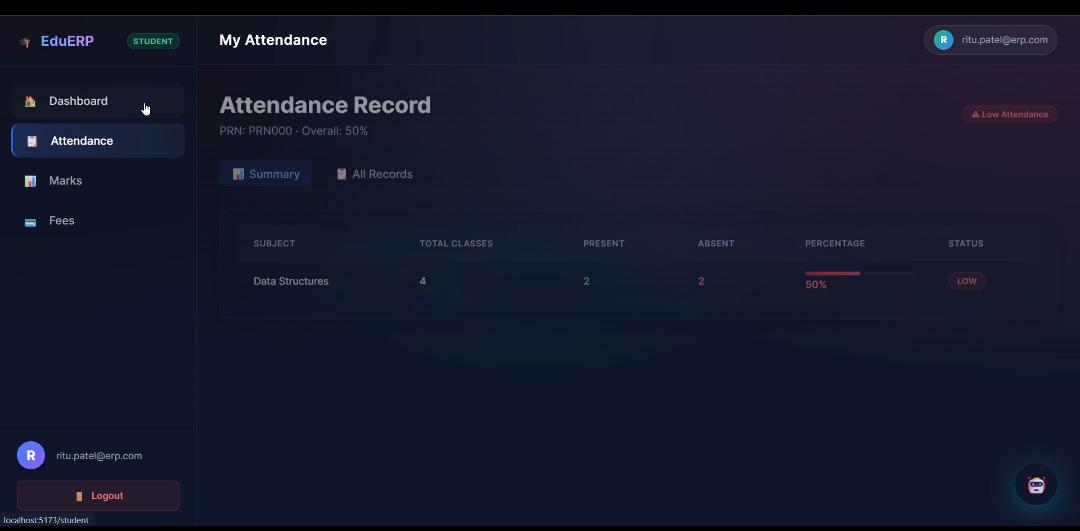Click the Data Structures attendance progress bar
Screen dimensions: 1080x531
[x=860, y=273]
